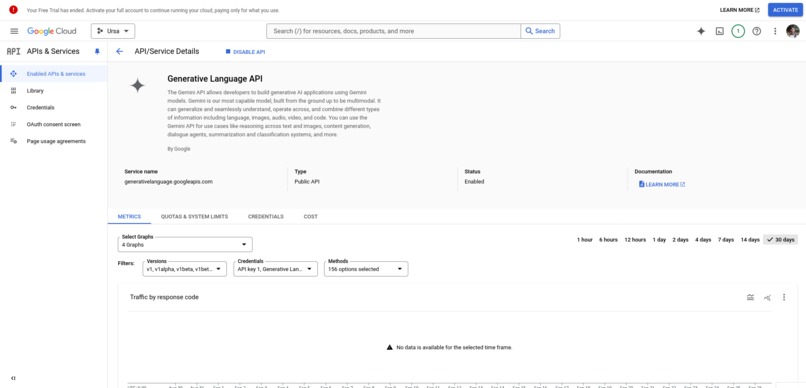This screenshot has height=388, width=806.
Task: Open Credentials in the sidebar
Action: click(53, 107)
